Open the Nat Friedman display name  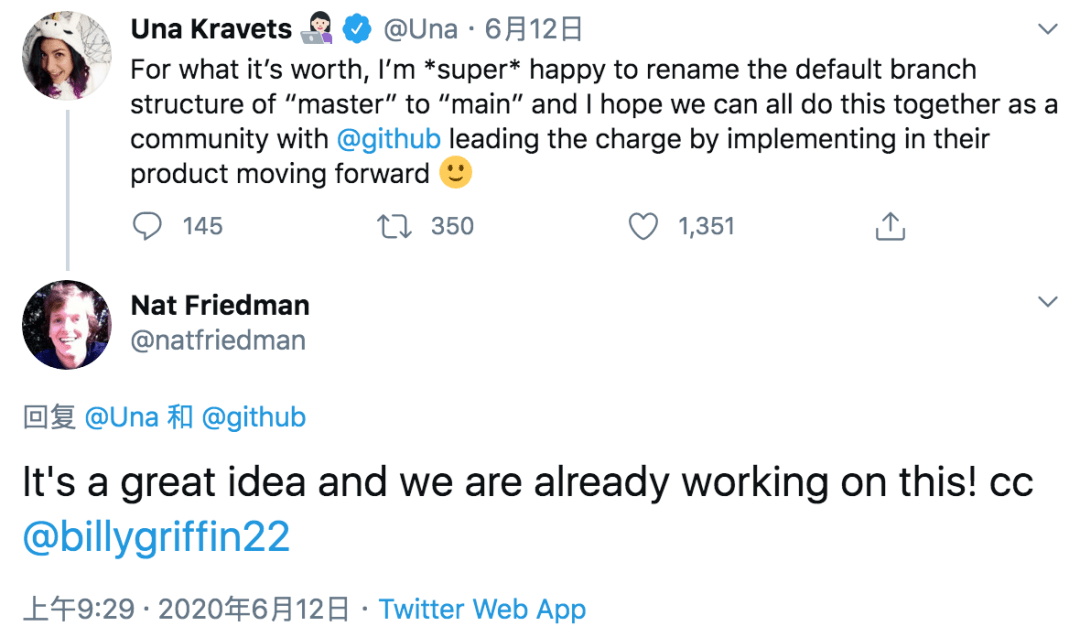[220, 305]
